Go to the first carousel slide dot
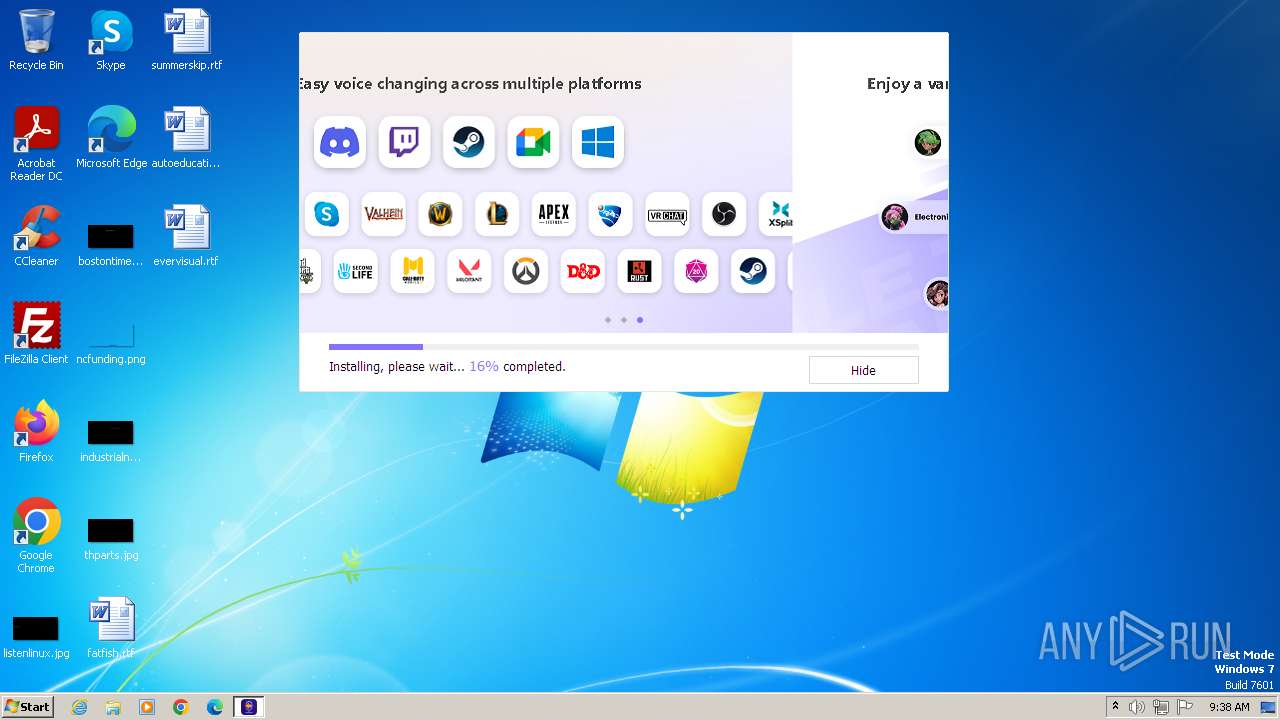 608,320
